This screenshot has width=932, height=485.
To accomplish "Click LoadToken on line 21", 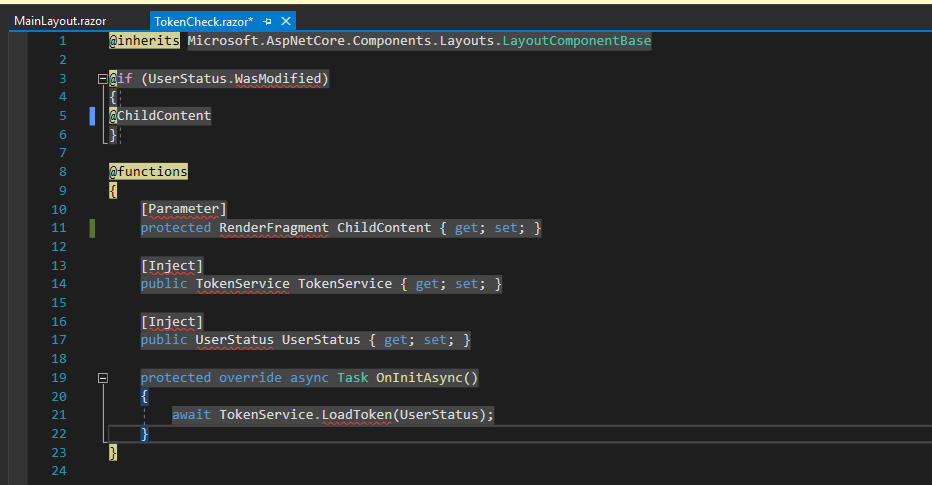I will coord(357,415).
